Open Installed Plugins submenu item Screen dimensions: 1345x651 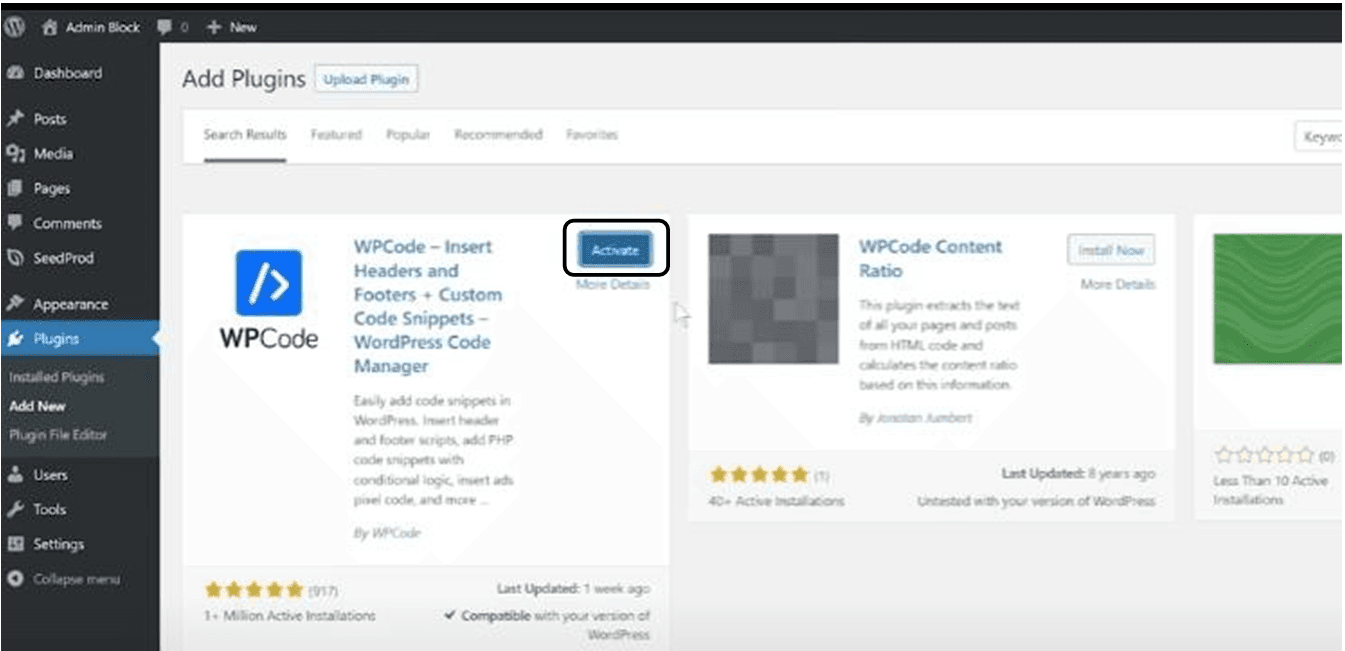56,377
